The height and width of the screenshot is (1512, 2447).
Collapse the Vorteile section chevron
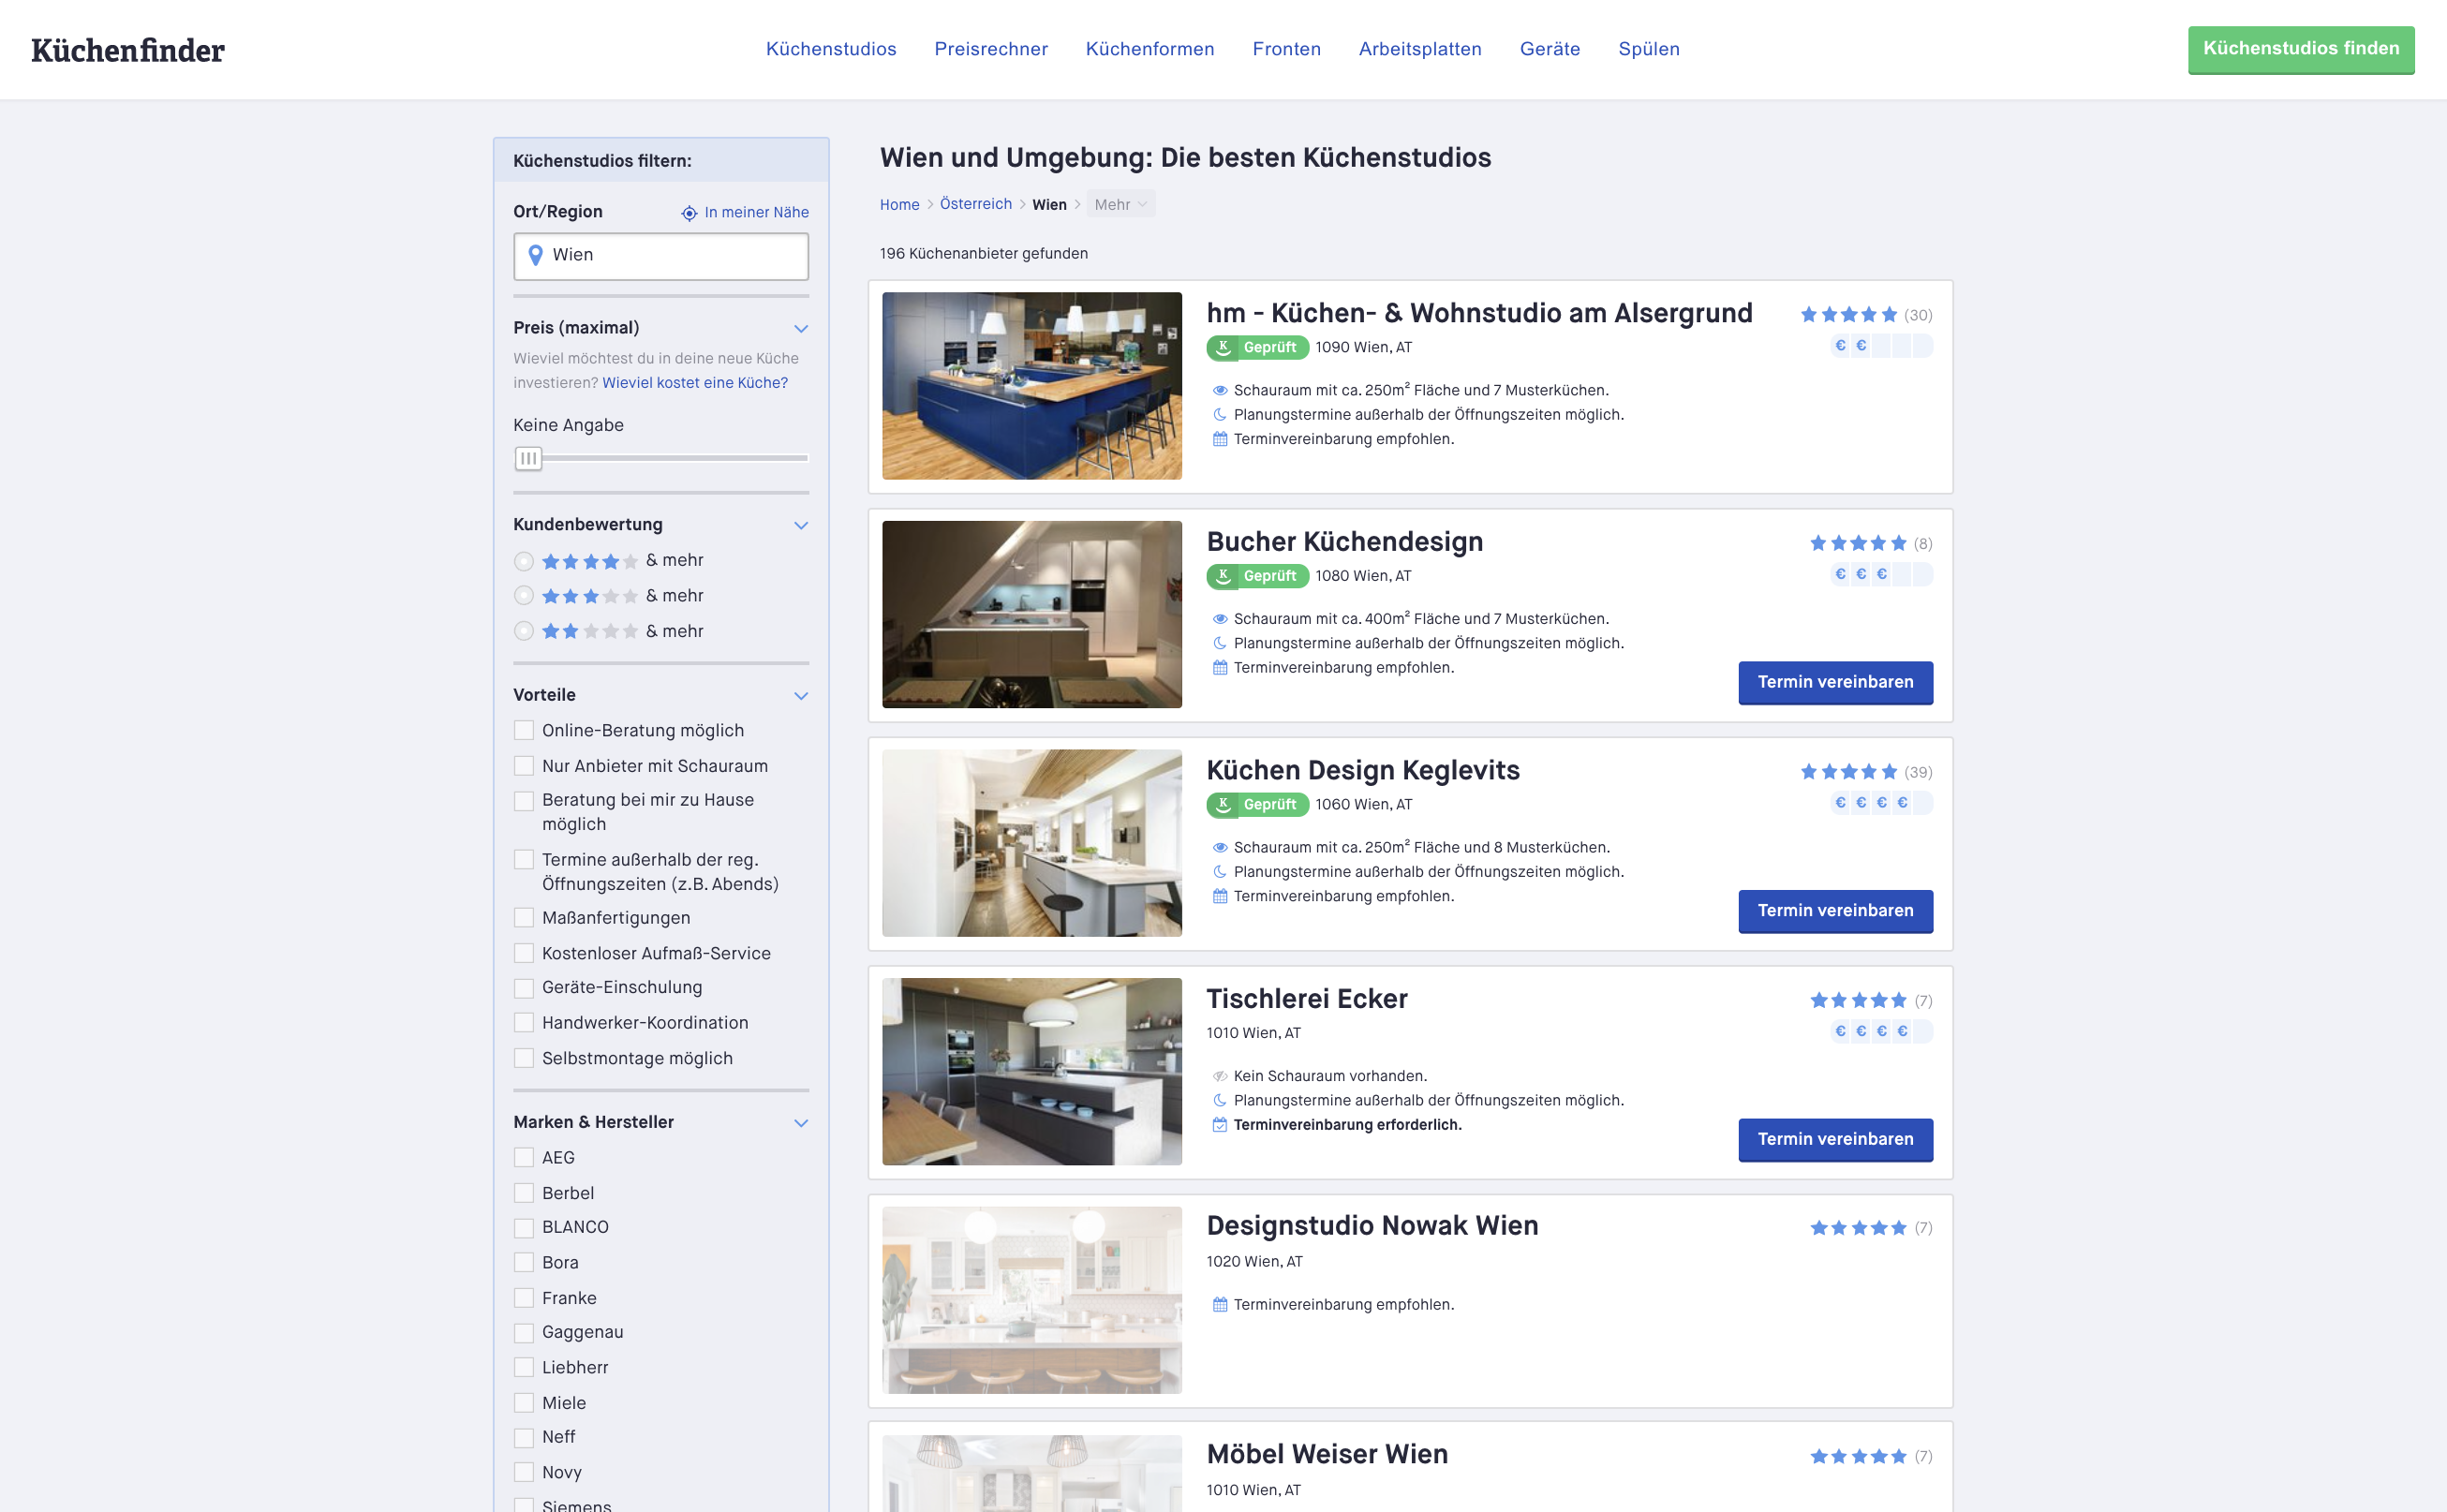pos(800,696)
